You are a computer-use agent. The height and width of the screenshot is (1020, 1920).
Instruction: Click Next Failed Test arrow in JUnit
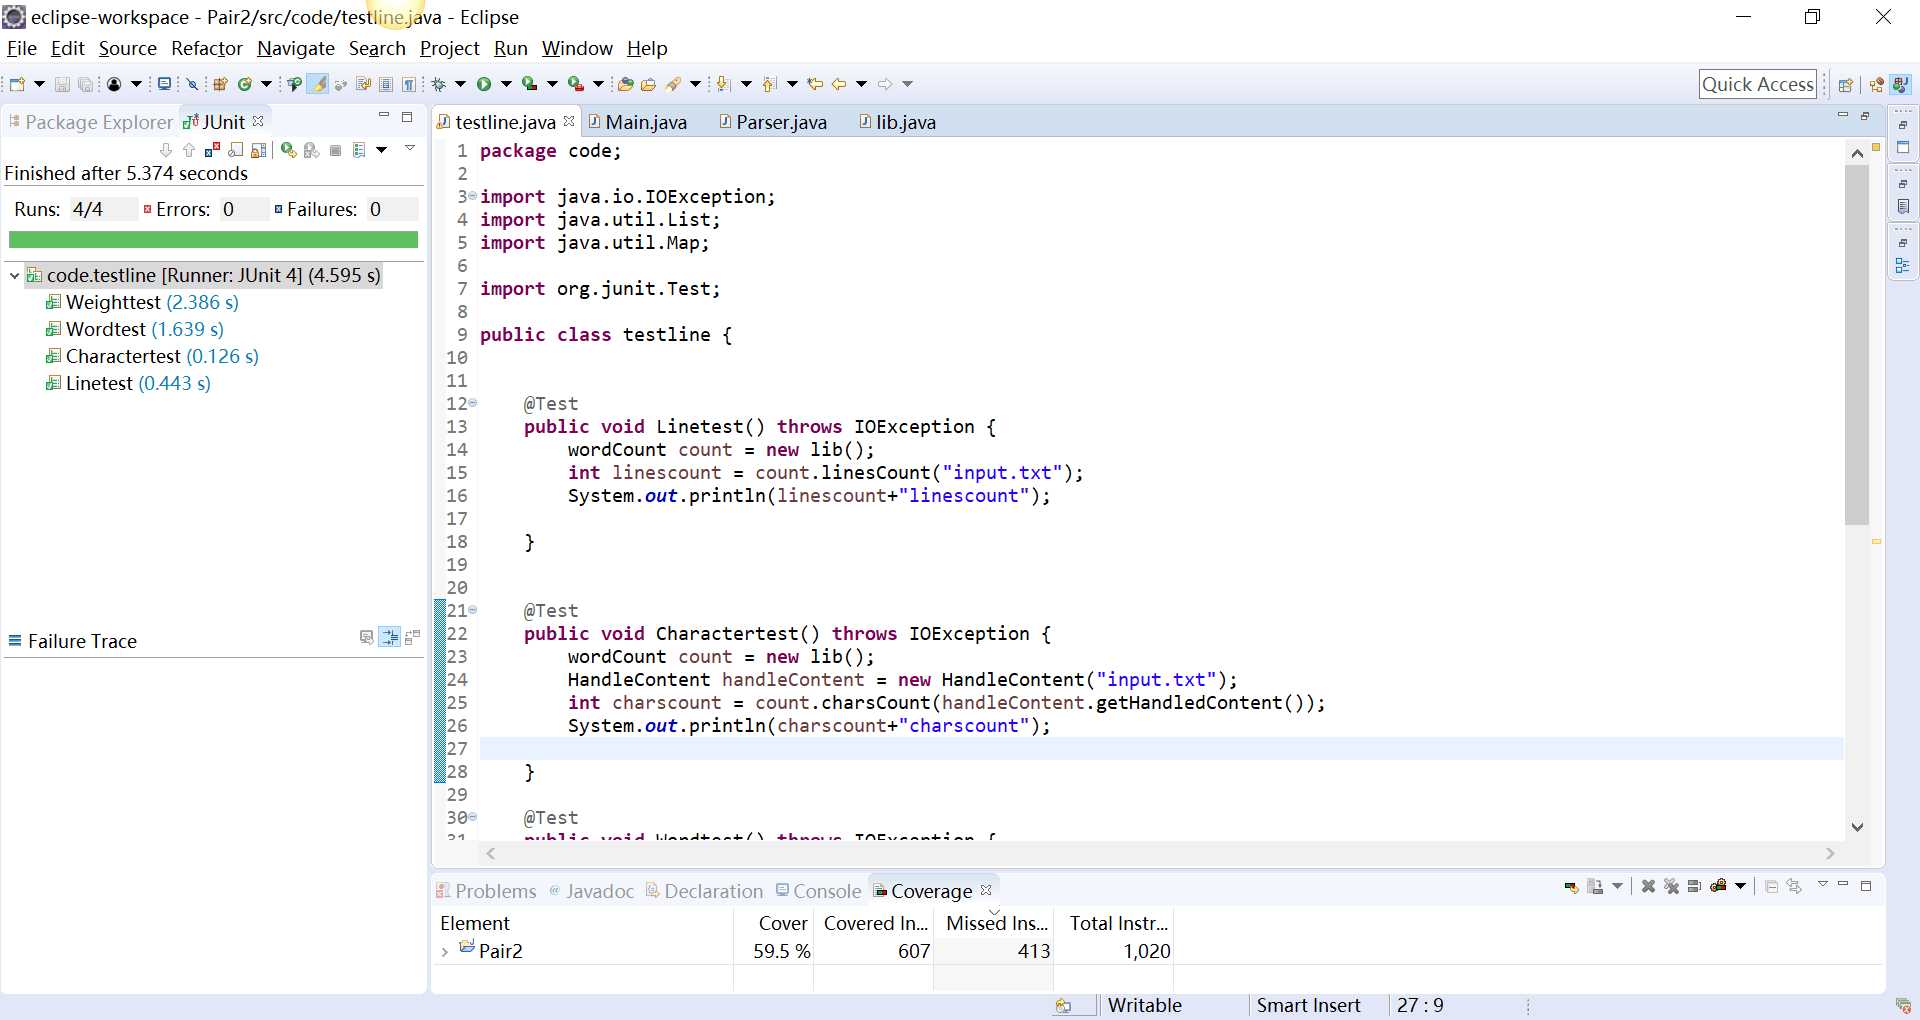166,150
